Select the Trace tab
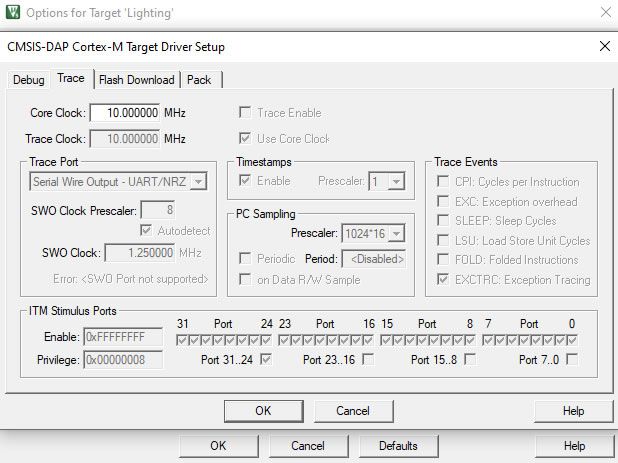618x463 pixels. tap(71, 78)
